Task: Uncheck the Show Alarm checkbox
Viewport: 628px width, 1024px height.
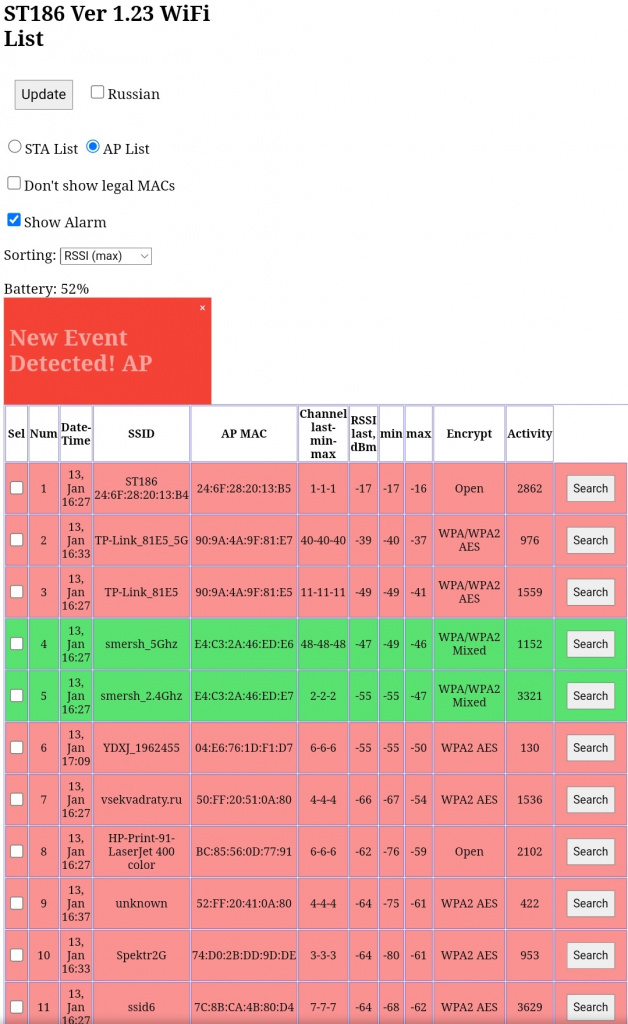Action: click(14, 220)
